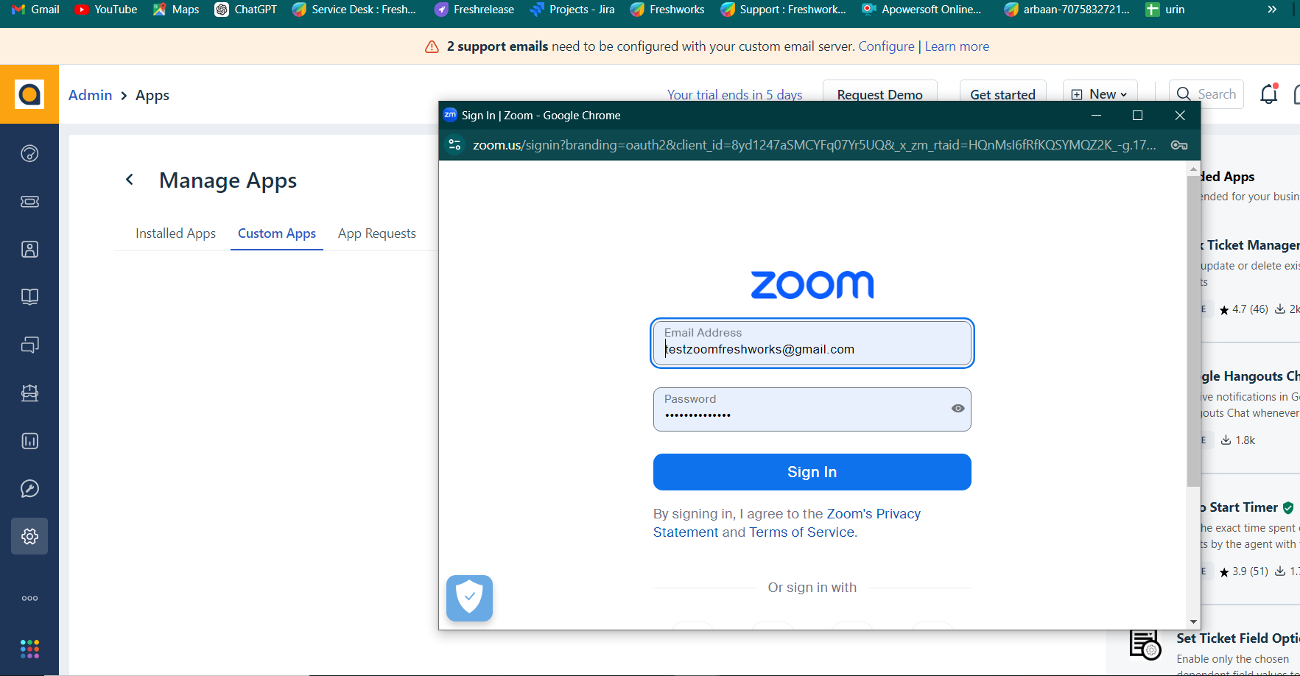1300x676 pixels.
Task: Click the Zoom popup vertical scrollbar
Action: 1192,330
